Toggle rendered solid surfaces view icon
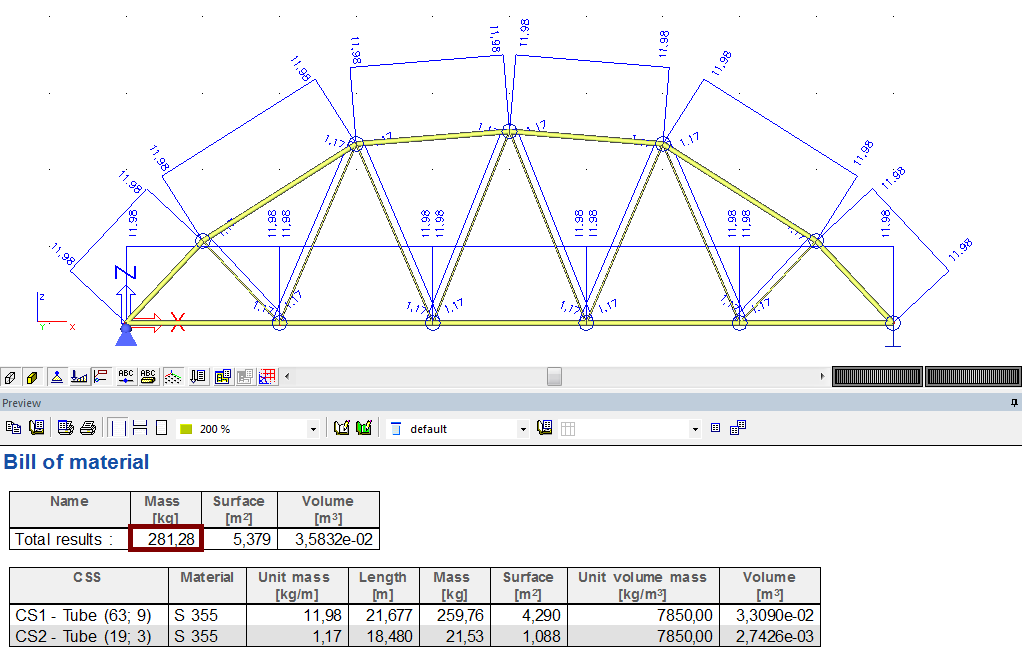 [32, 377]
